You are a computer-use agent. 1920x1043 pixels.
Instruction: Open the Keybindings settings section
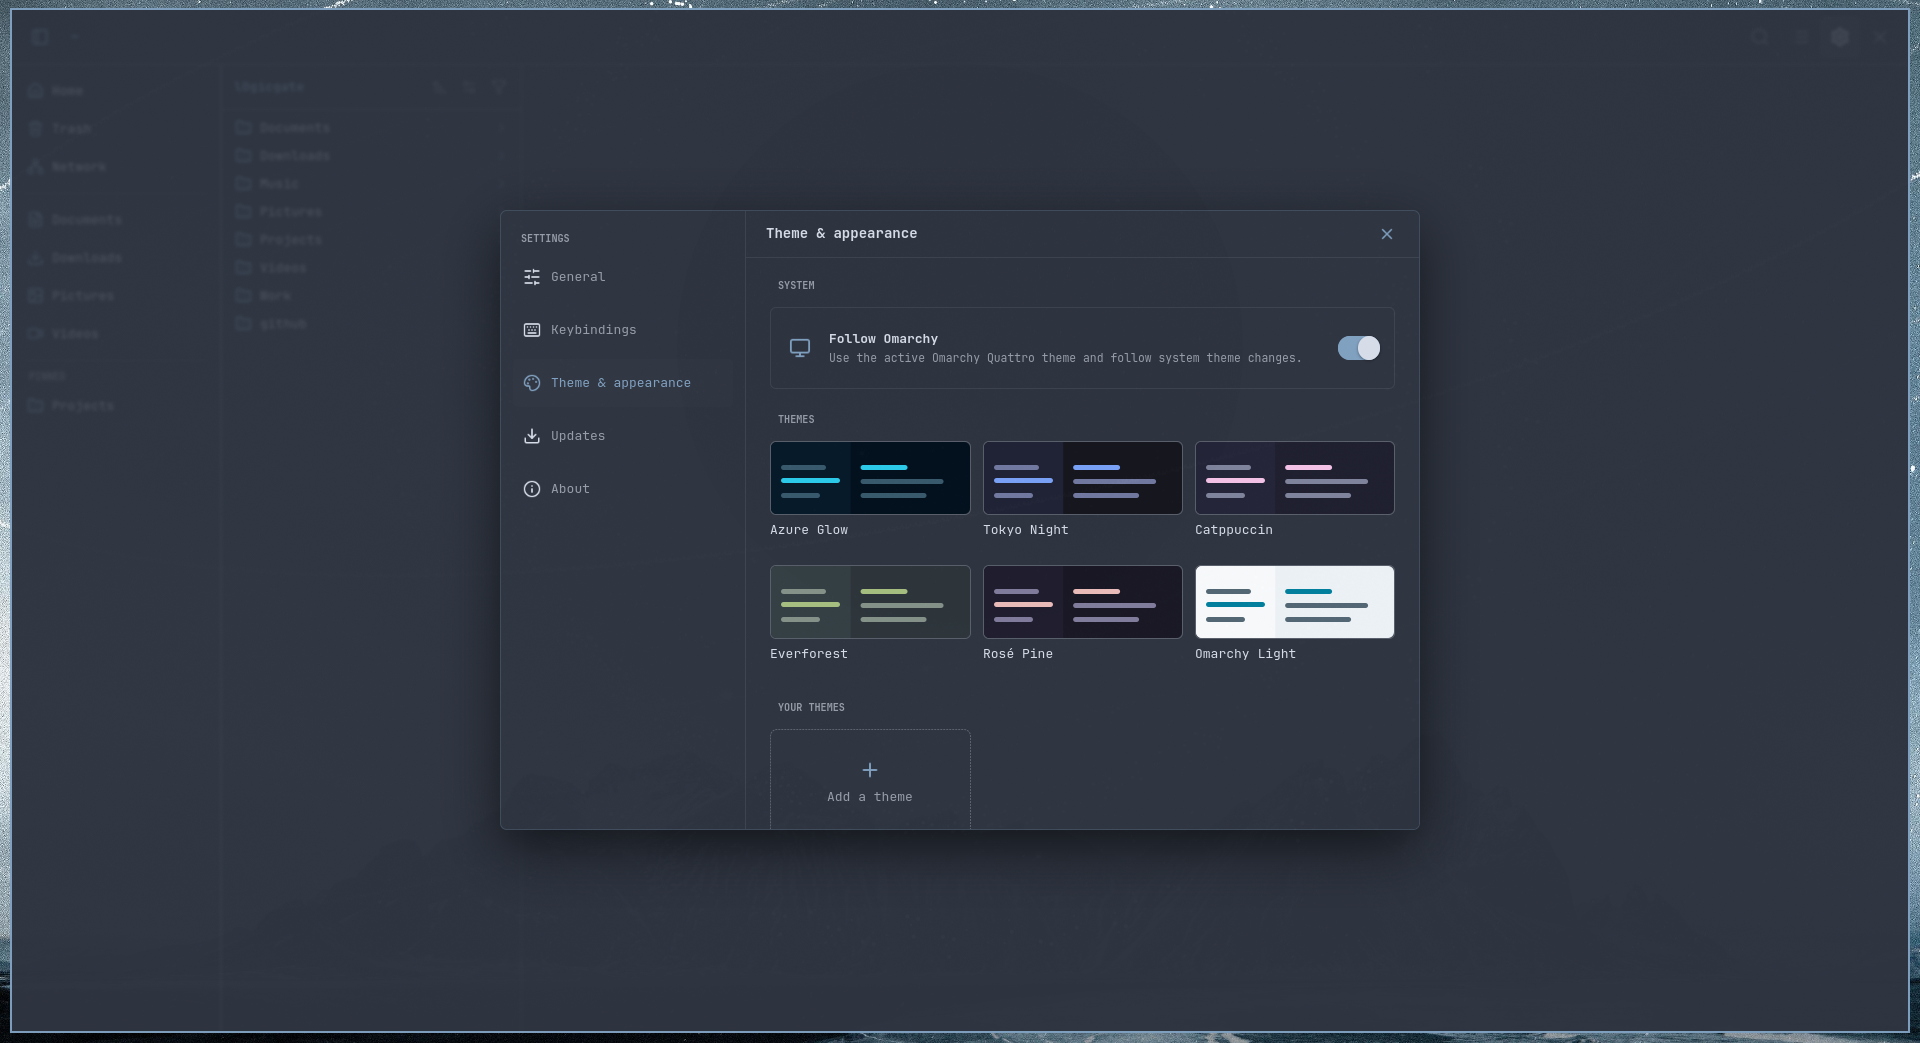(x=622, y=330)
